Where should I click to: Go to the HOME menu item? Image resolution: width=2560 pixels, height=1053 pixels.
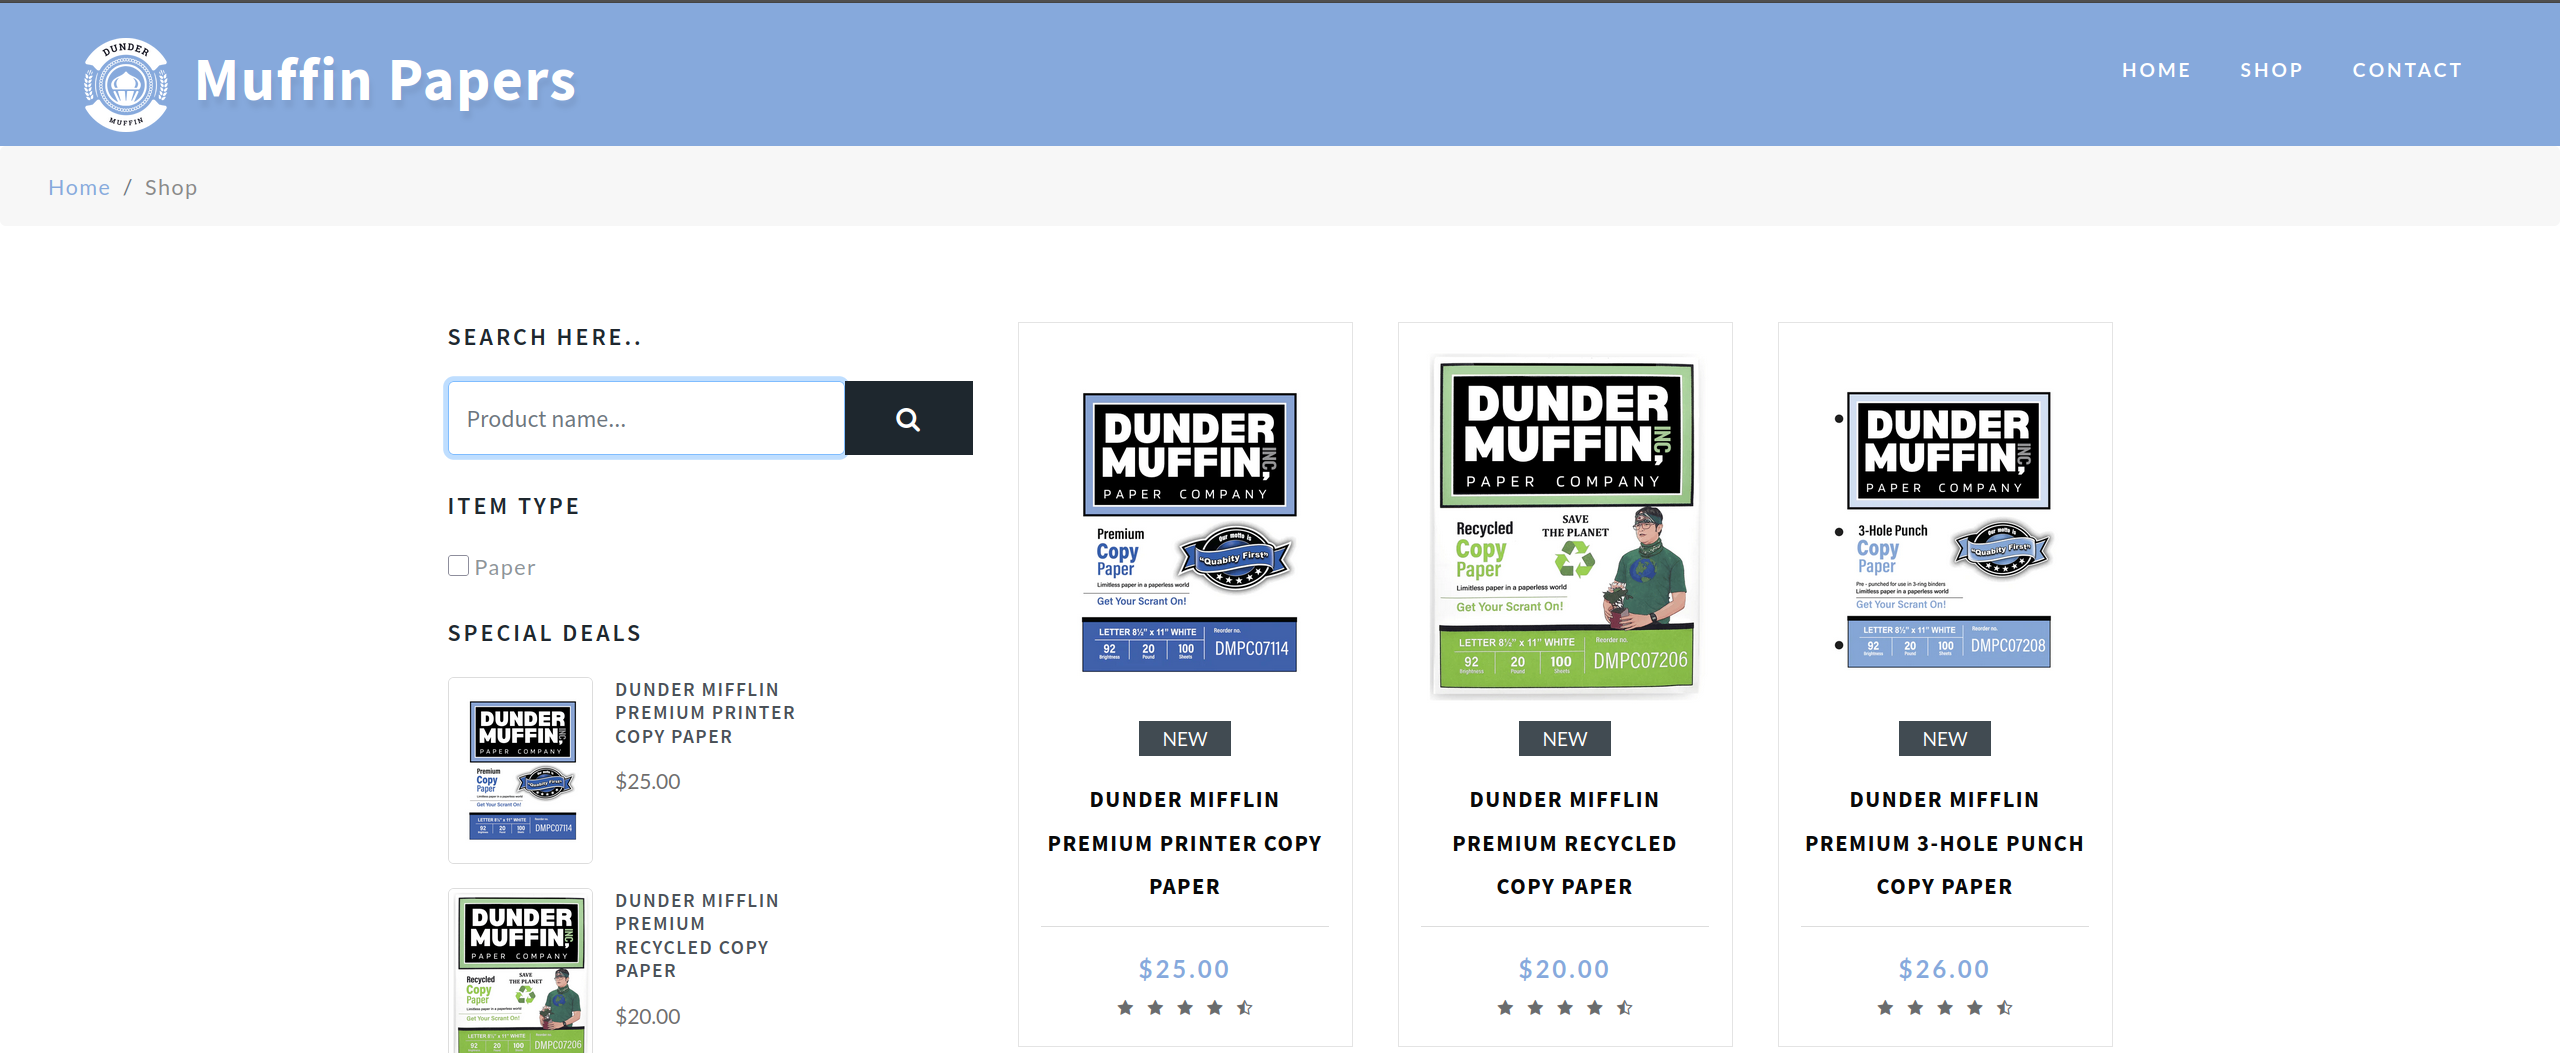pyautogui.click(x=2156, y=70)
